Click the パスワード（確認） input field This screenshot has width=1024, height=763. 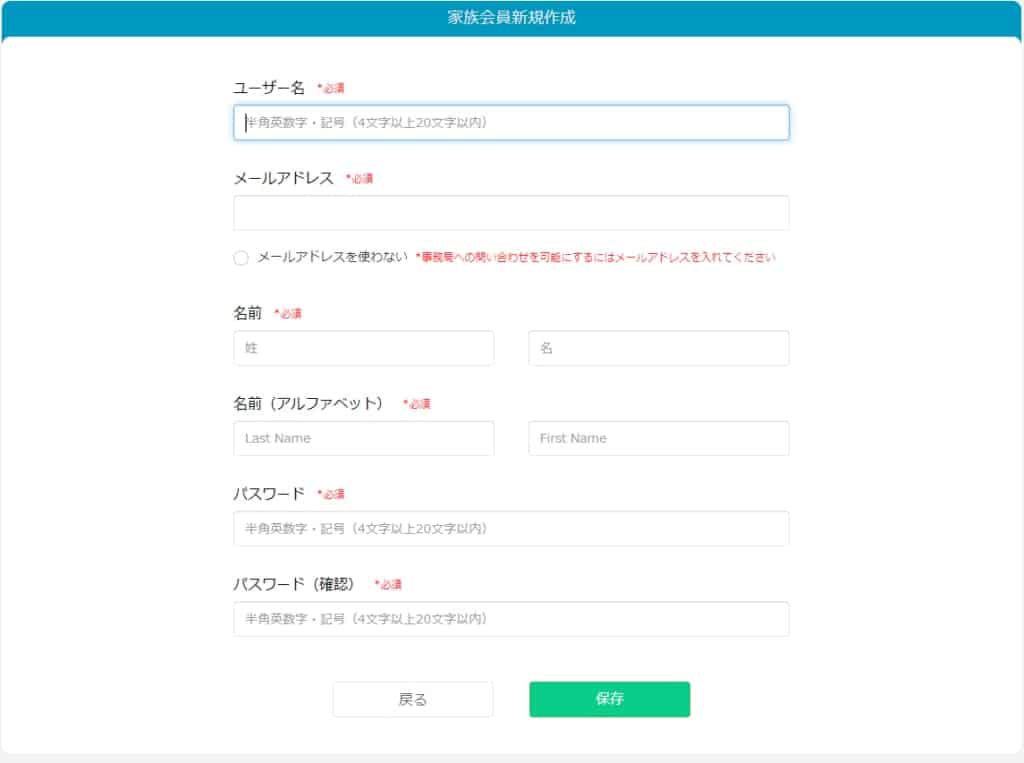click(x=512, y=619)
